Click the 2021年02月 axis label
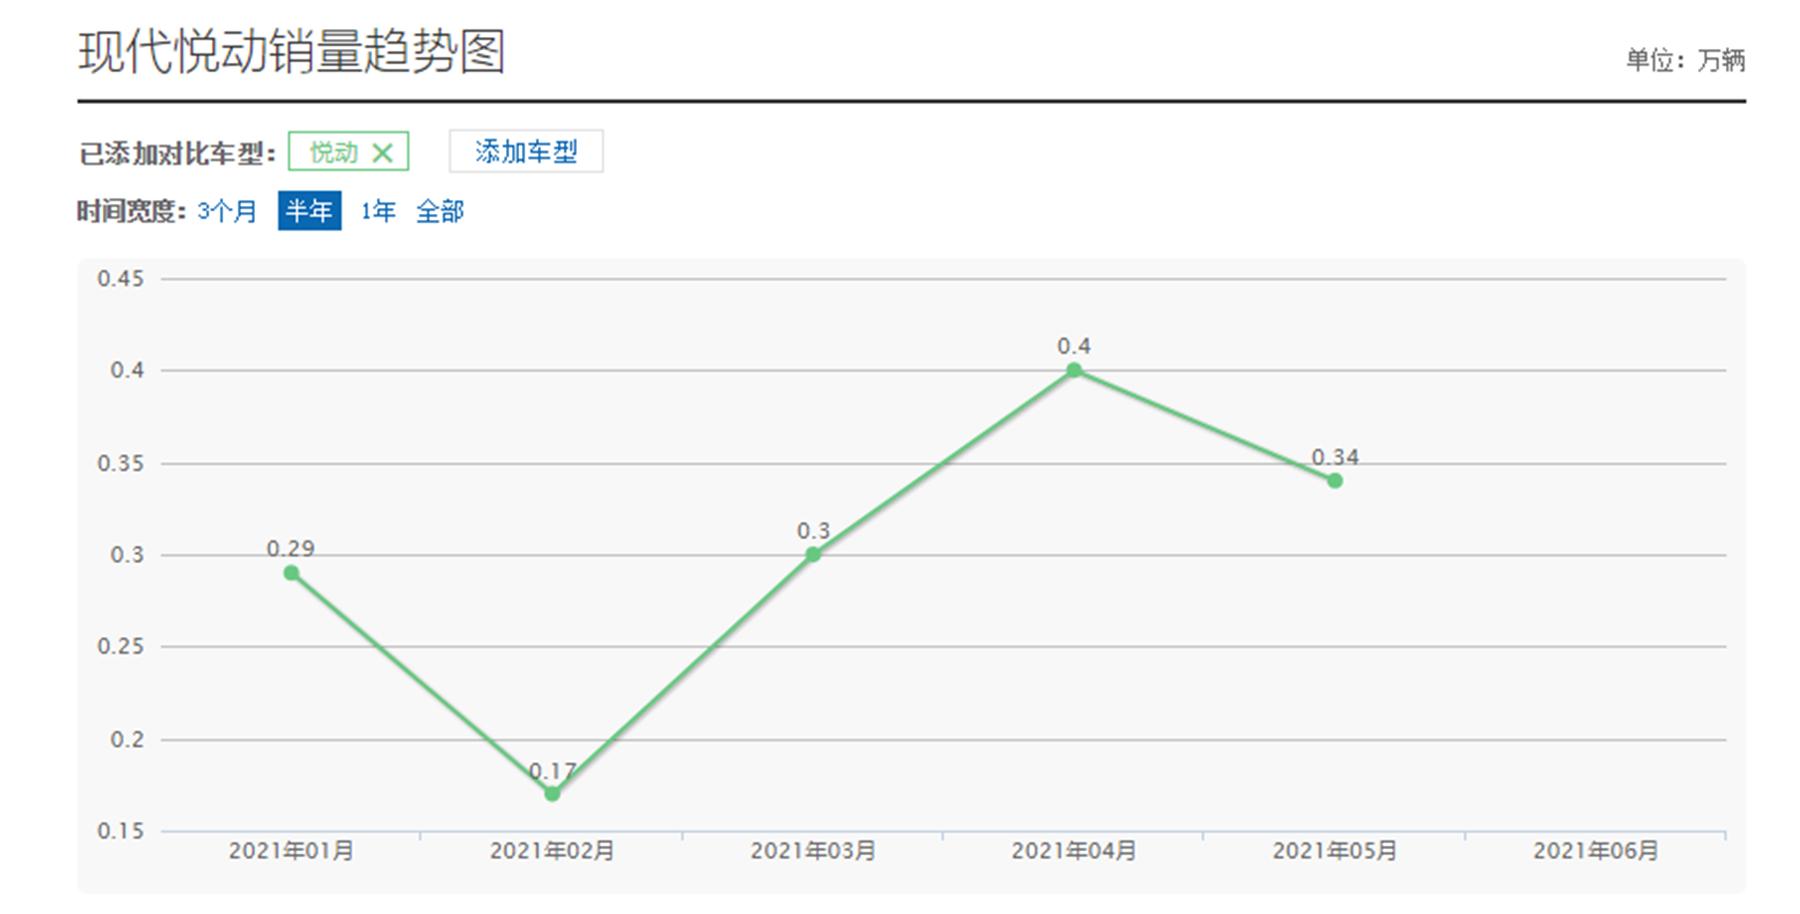This screenshot has height=914, width=1800. point(552,851)
